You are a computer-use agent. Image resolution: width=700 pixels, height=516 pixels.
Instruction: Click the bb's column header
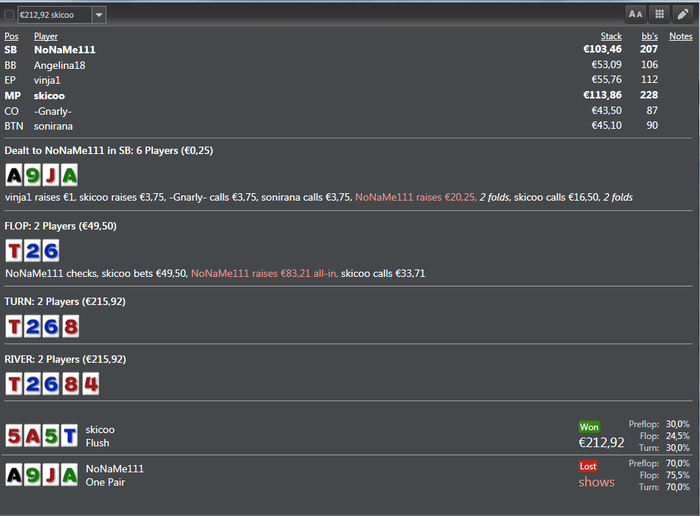pos(649,36)
